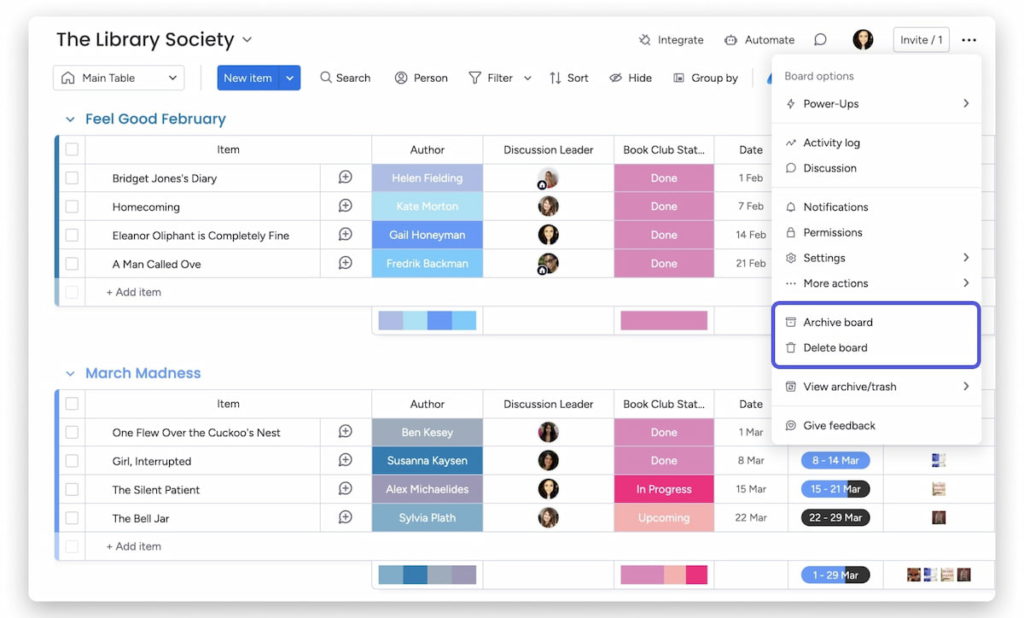1024x618 pixels.
Task: Open the Person filter
Action: tap(421, 77)
